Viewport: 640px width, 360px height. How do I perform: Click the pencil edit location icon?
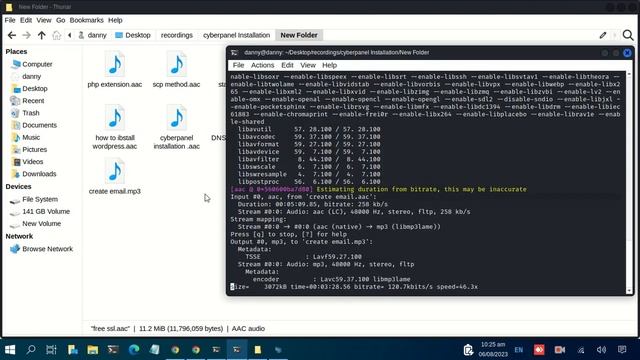pos(603,36)
